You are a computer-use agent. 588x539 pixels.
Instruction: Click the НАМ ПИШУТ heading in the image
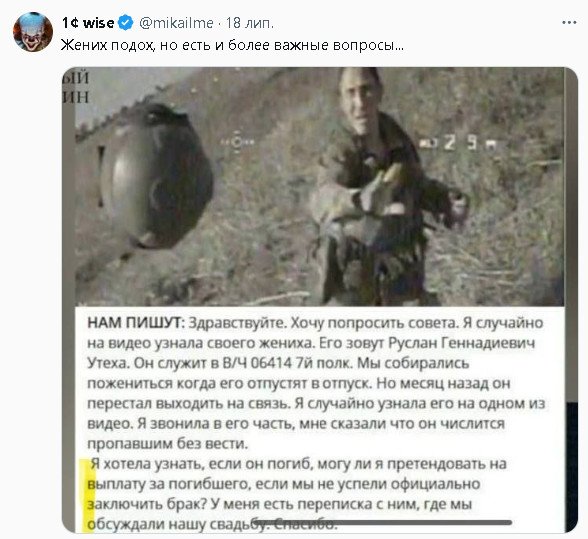136,323
